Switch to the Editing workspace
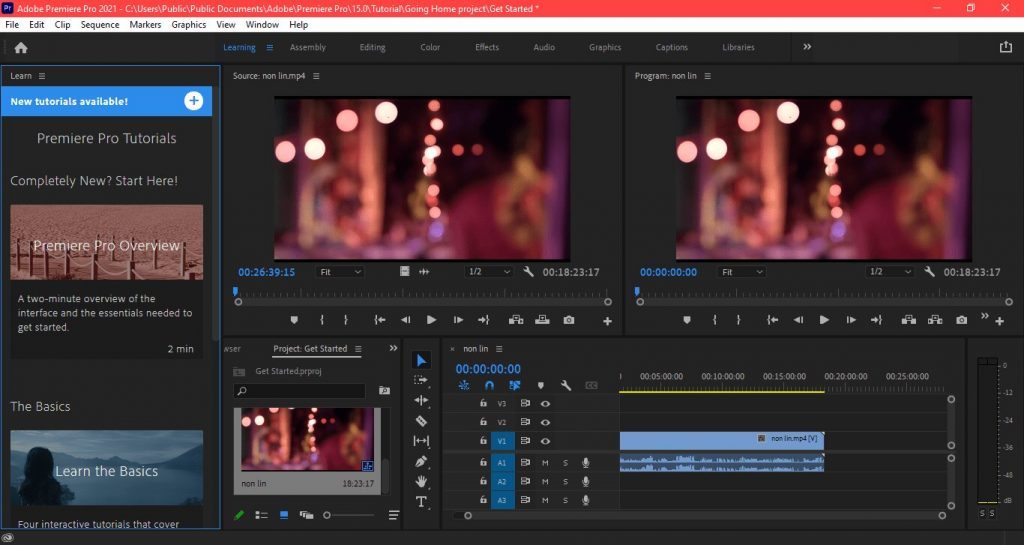Image resolution: width=1024 pixels, height=545 pixels. 372,47
